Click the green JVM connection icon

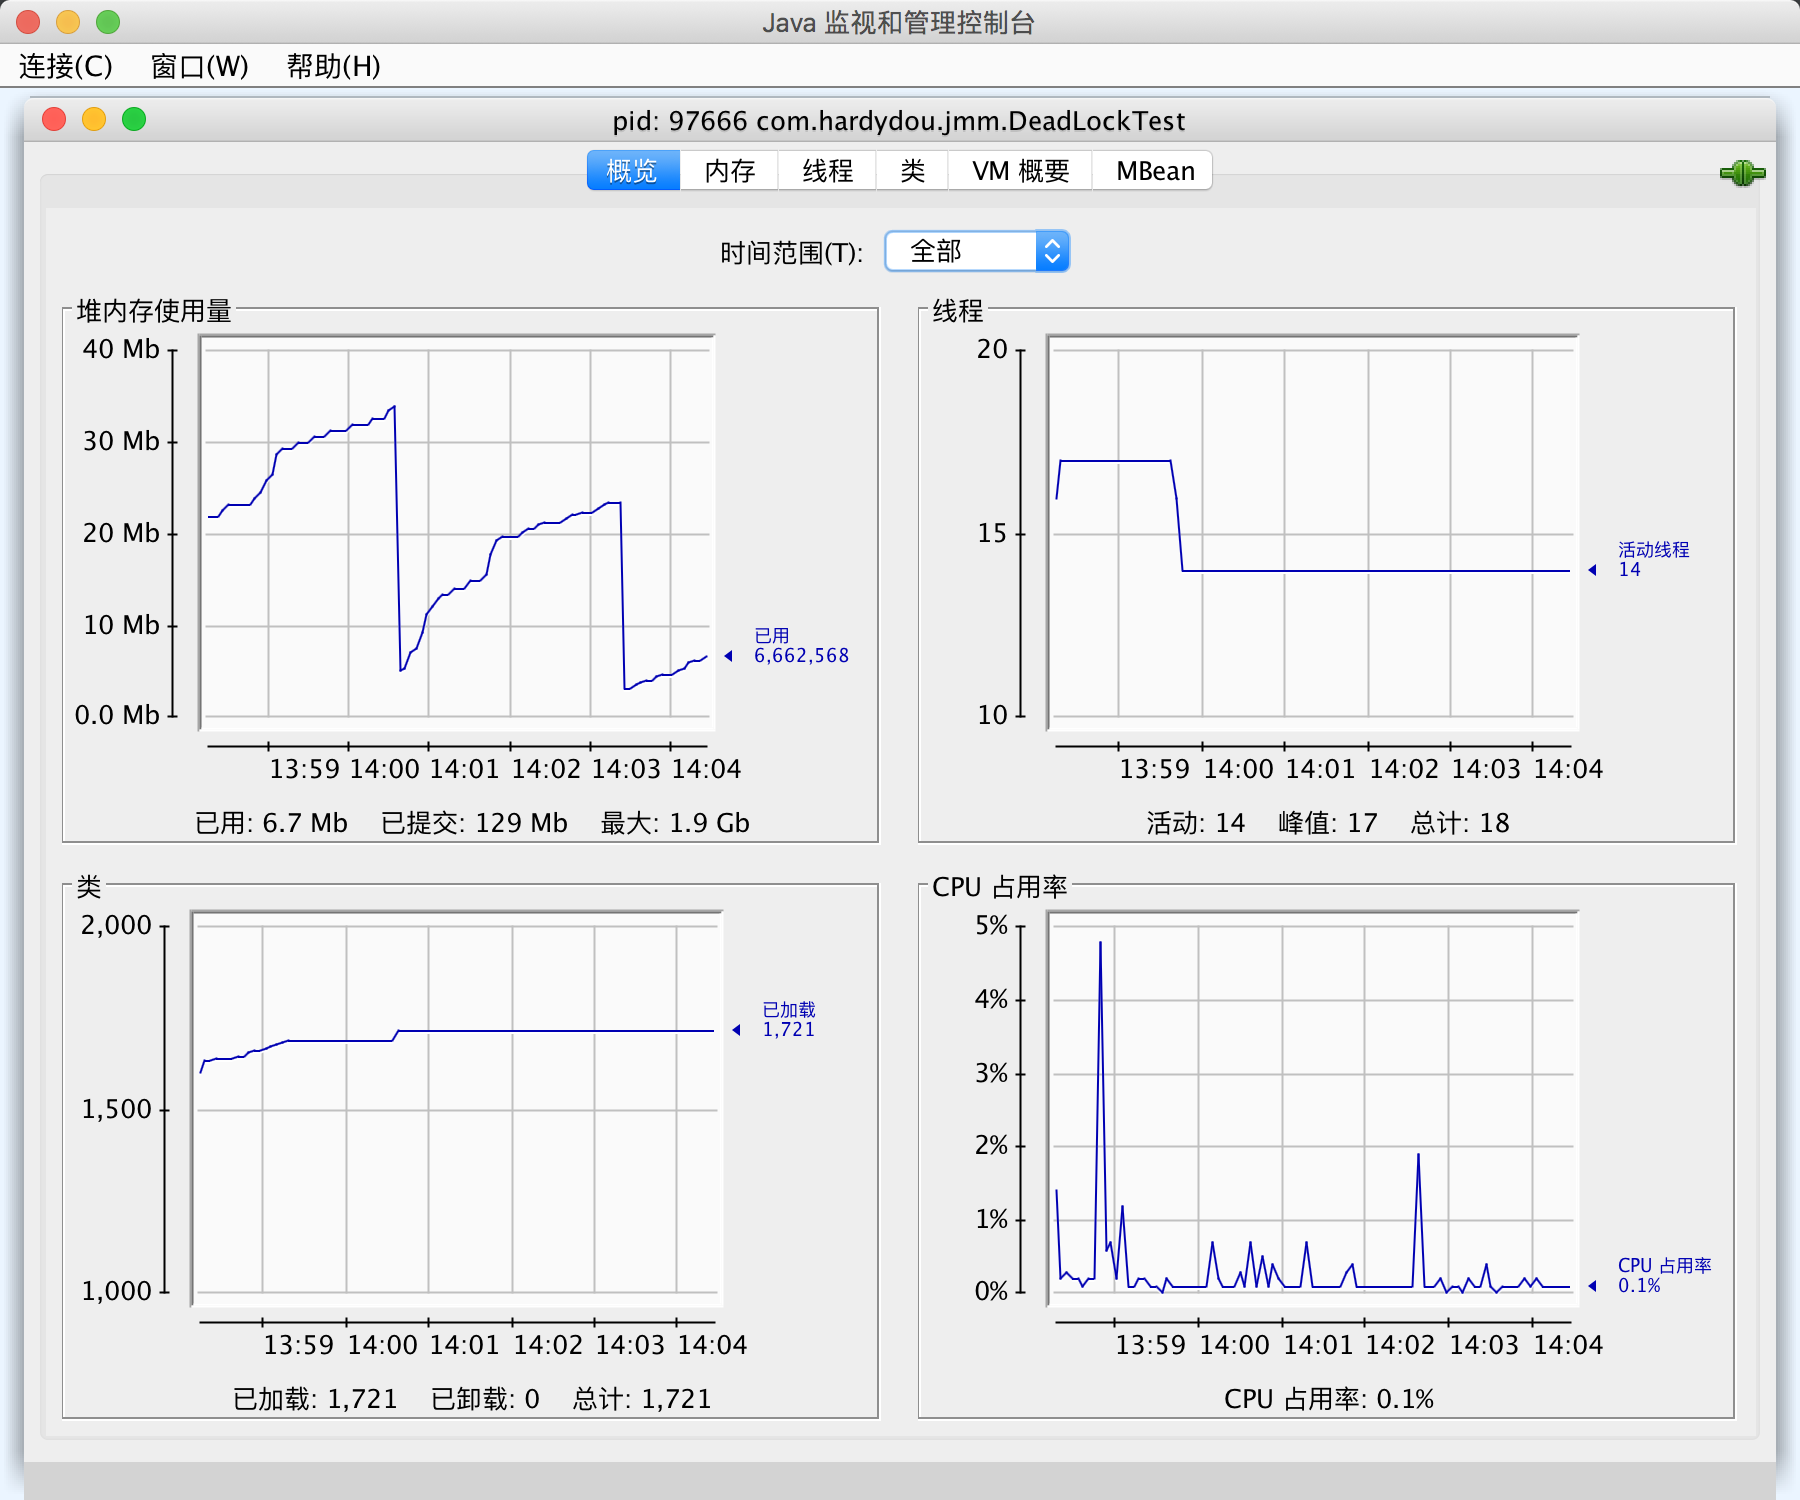click(1744, 172)
